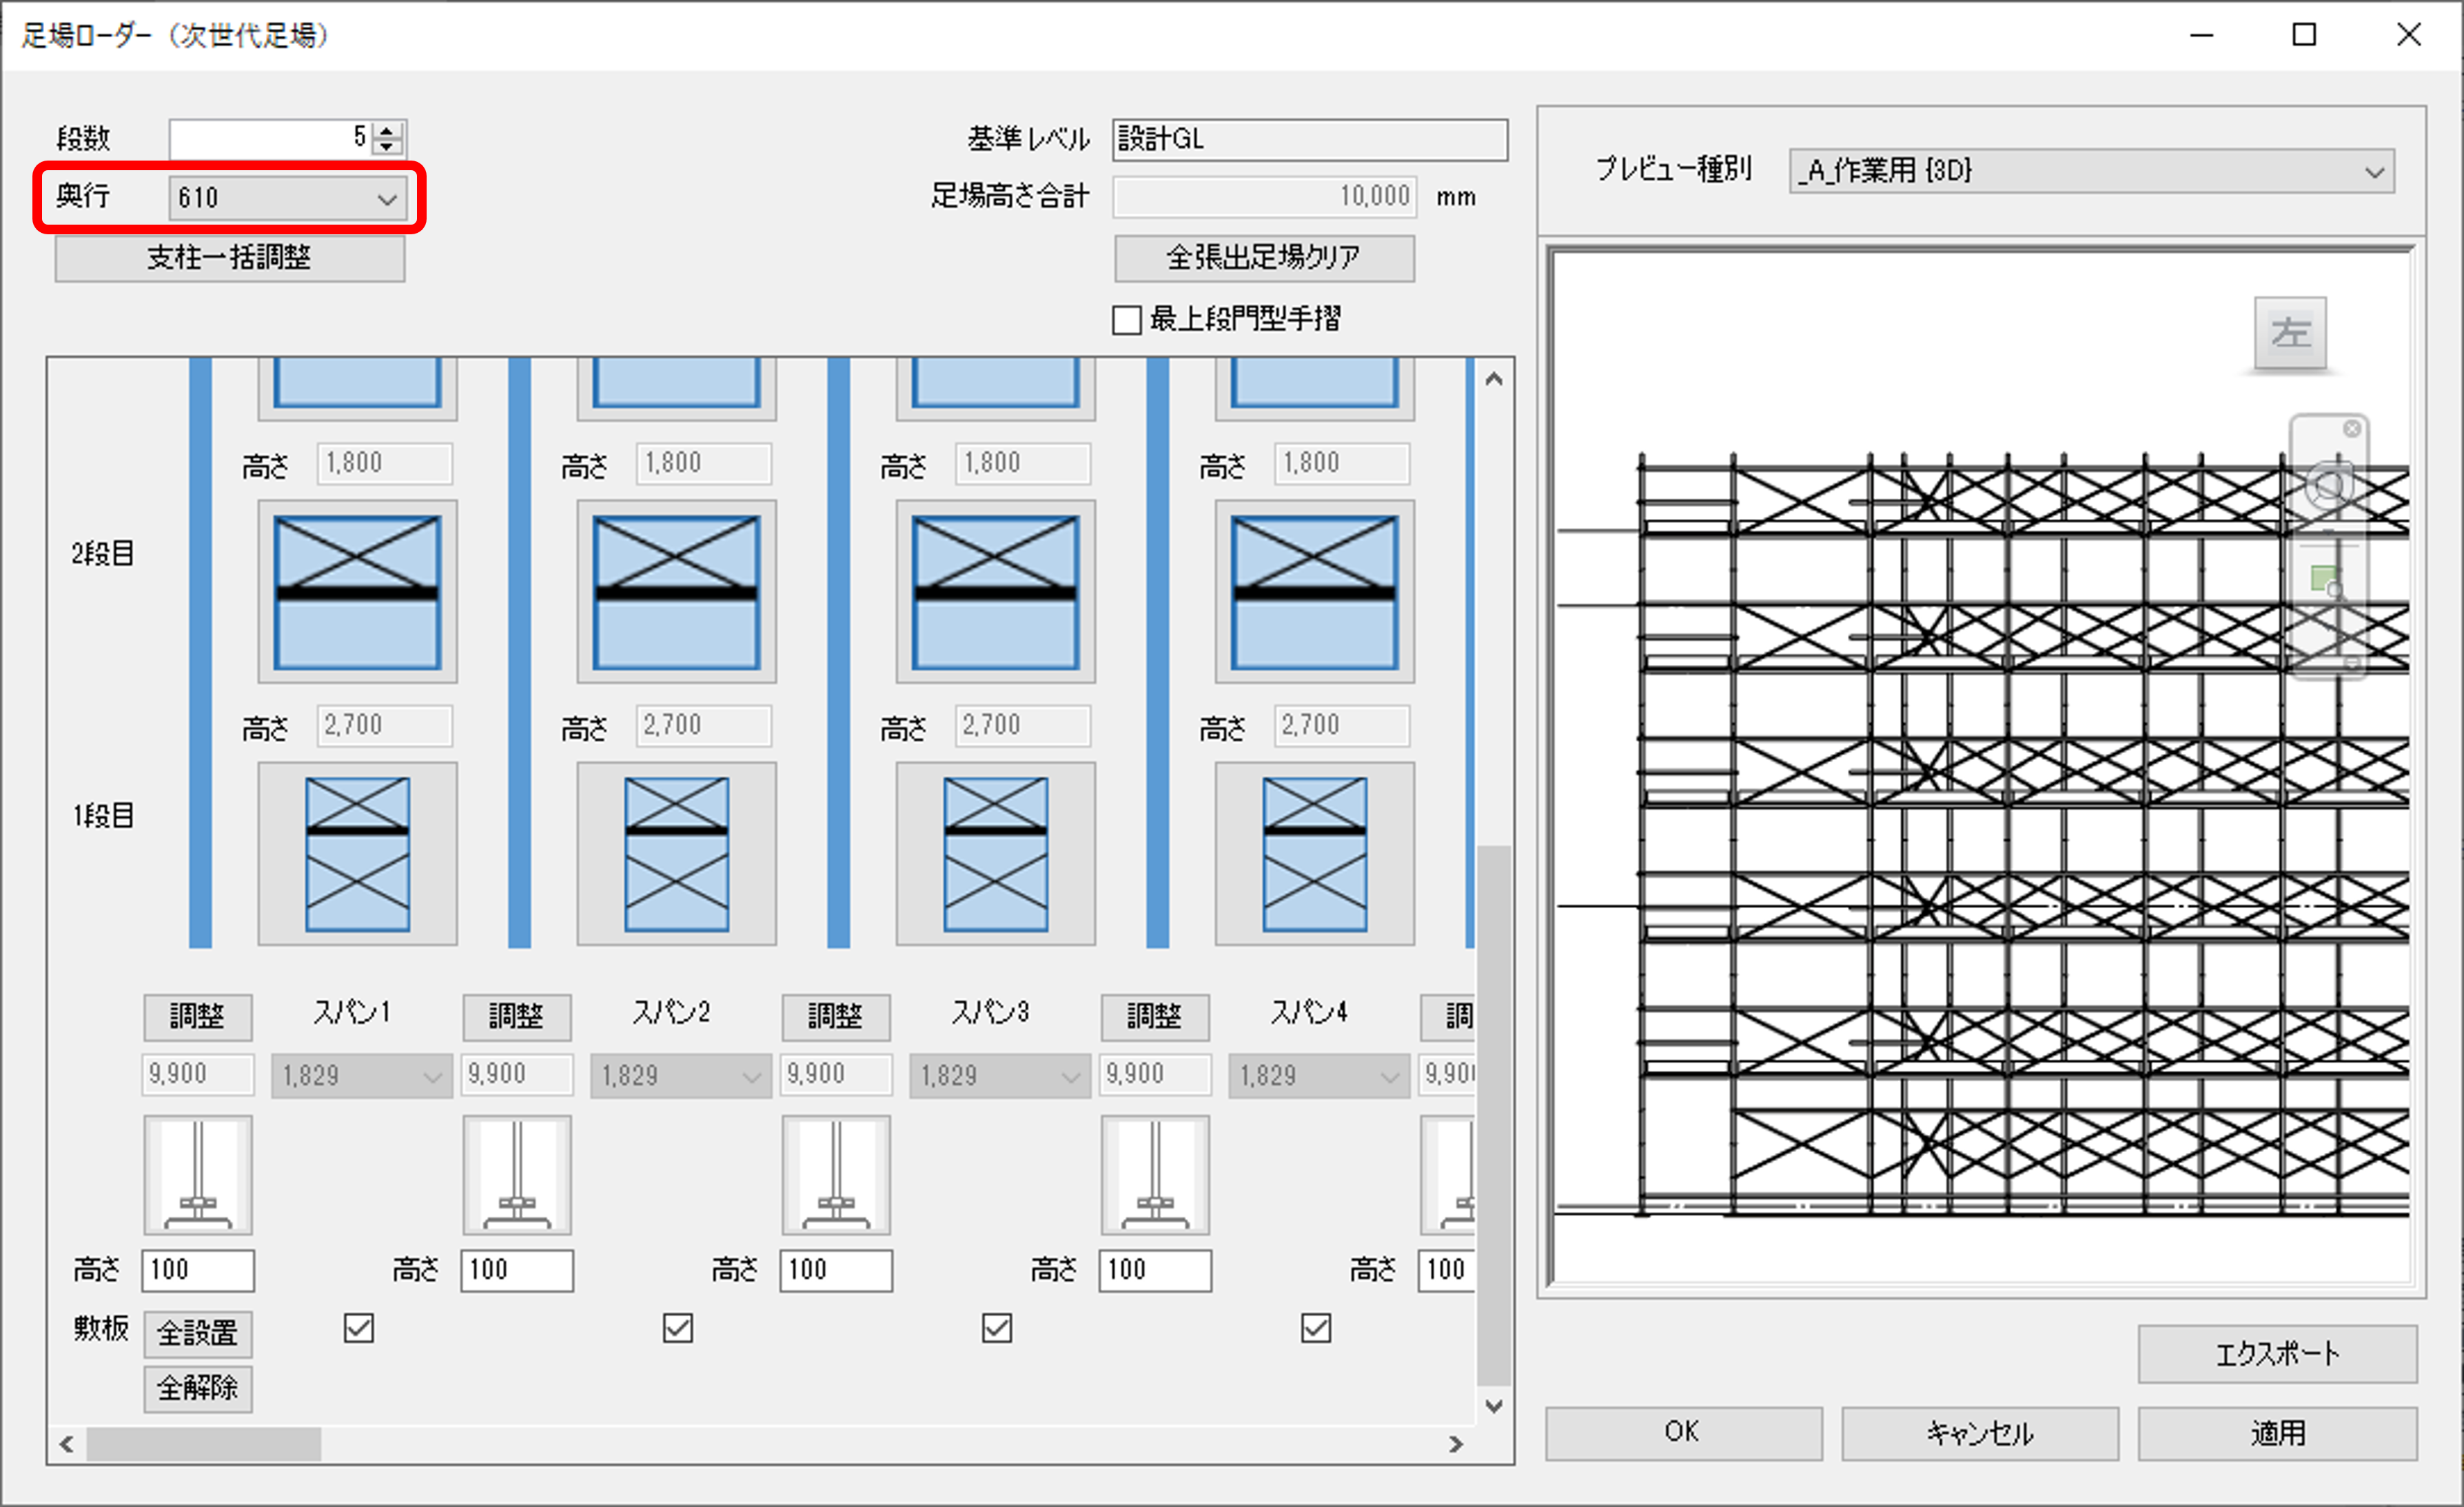The width and height of the screenshot is (2464, 1507).
Task: Click the third jack base 高さ 100 field
Action: tap(836, 1271)
